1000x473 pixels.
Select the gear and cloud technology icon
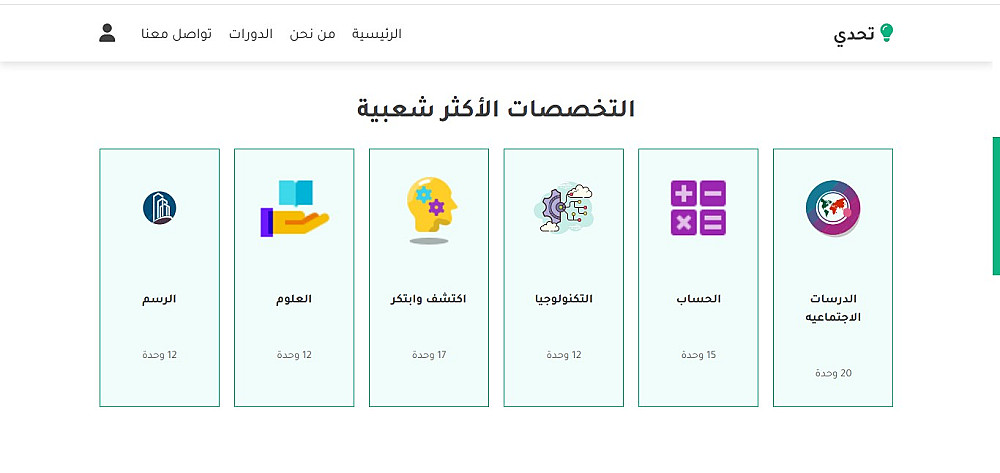[x=563, y=208]
